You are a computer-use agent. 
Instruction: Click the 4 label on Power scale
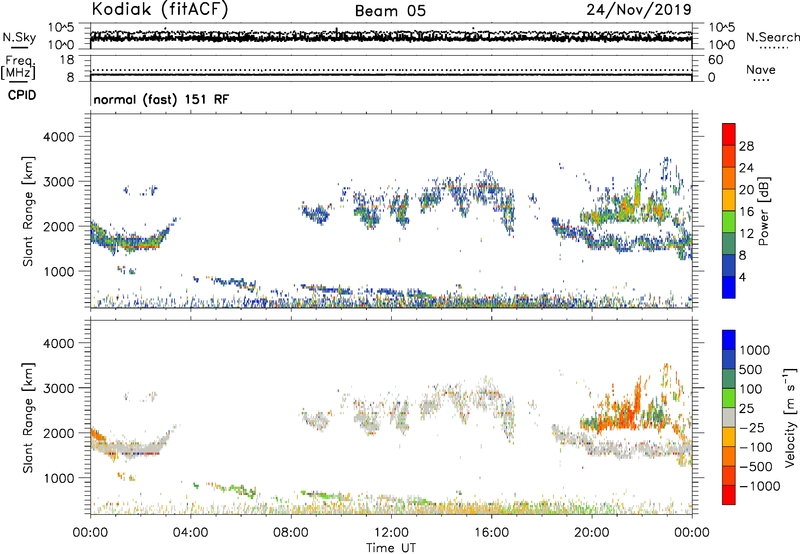pyautogui.click(x=742, y=277)
